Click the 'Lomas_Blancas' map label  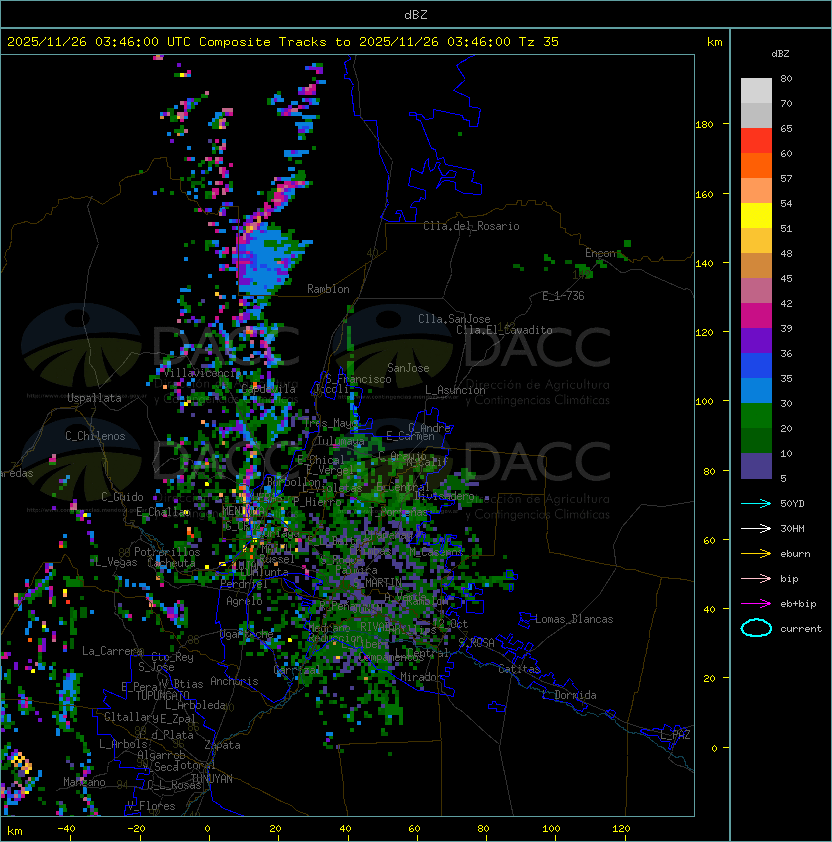[x=574, y=619]
